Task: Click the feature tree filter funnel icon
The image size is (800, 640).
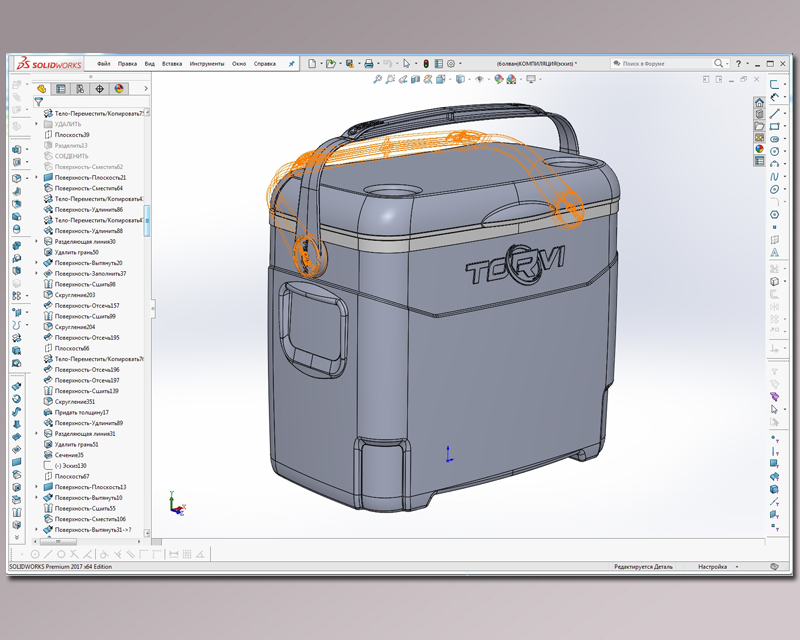Action: click(x=39, y=101)
